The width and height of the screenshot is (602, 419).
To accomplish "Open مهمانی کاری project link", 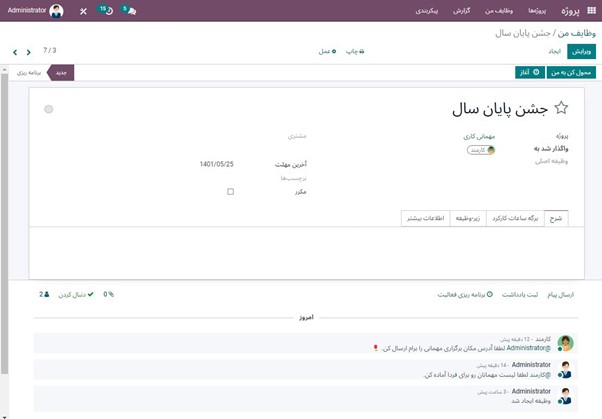I will coord(479,136).
